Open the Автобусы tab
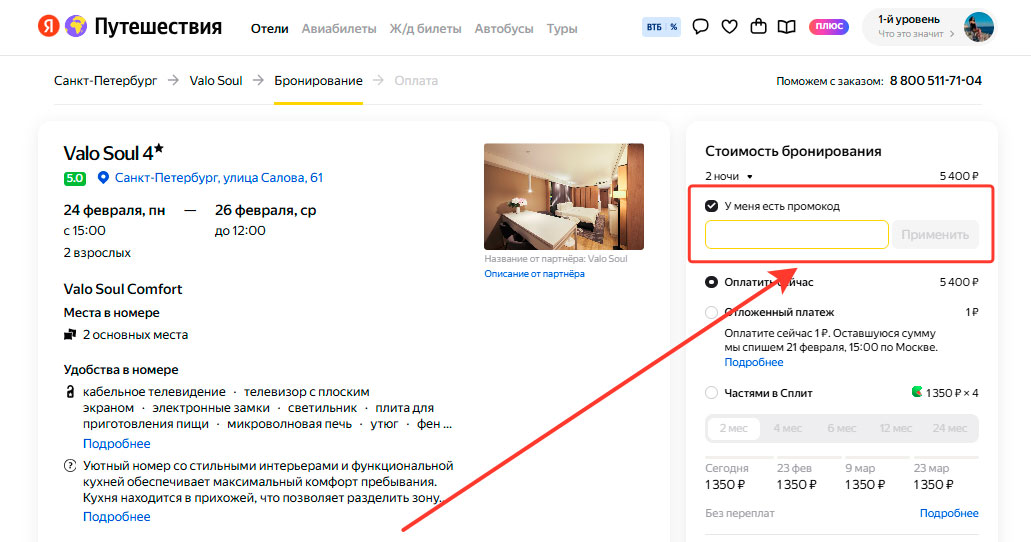This screenshot has height=542, width=1031. 504,29
